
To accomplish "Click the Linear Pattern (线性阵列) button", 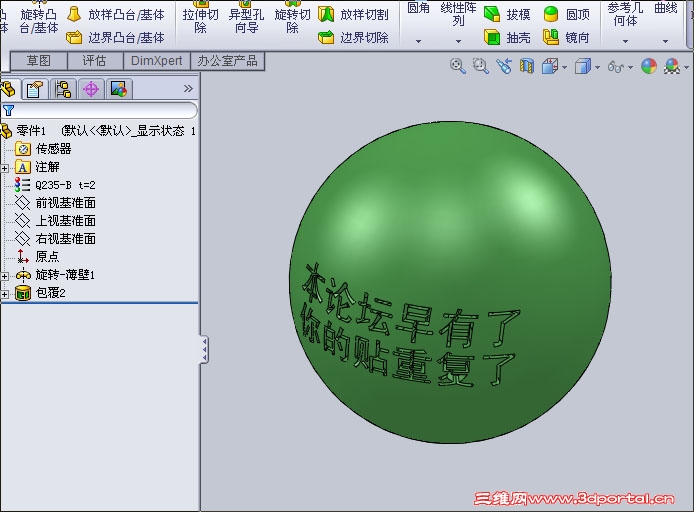I will pyautogui.click(x=459, y=14).
